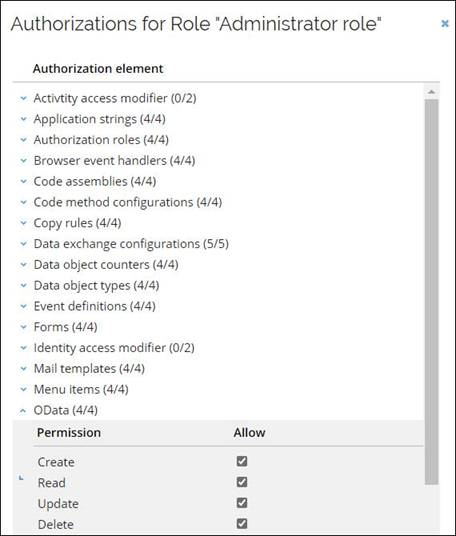This screenshot has width=456, height=536.
Task: Expand the Authorization roles chevron icon
Action: [23, 140]
